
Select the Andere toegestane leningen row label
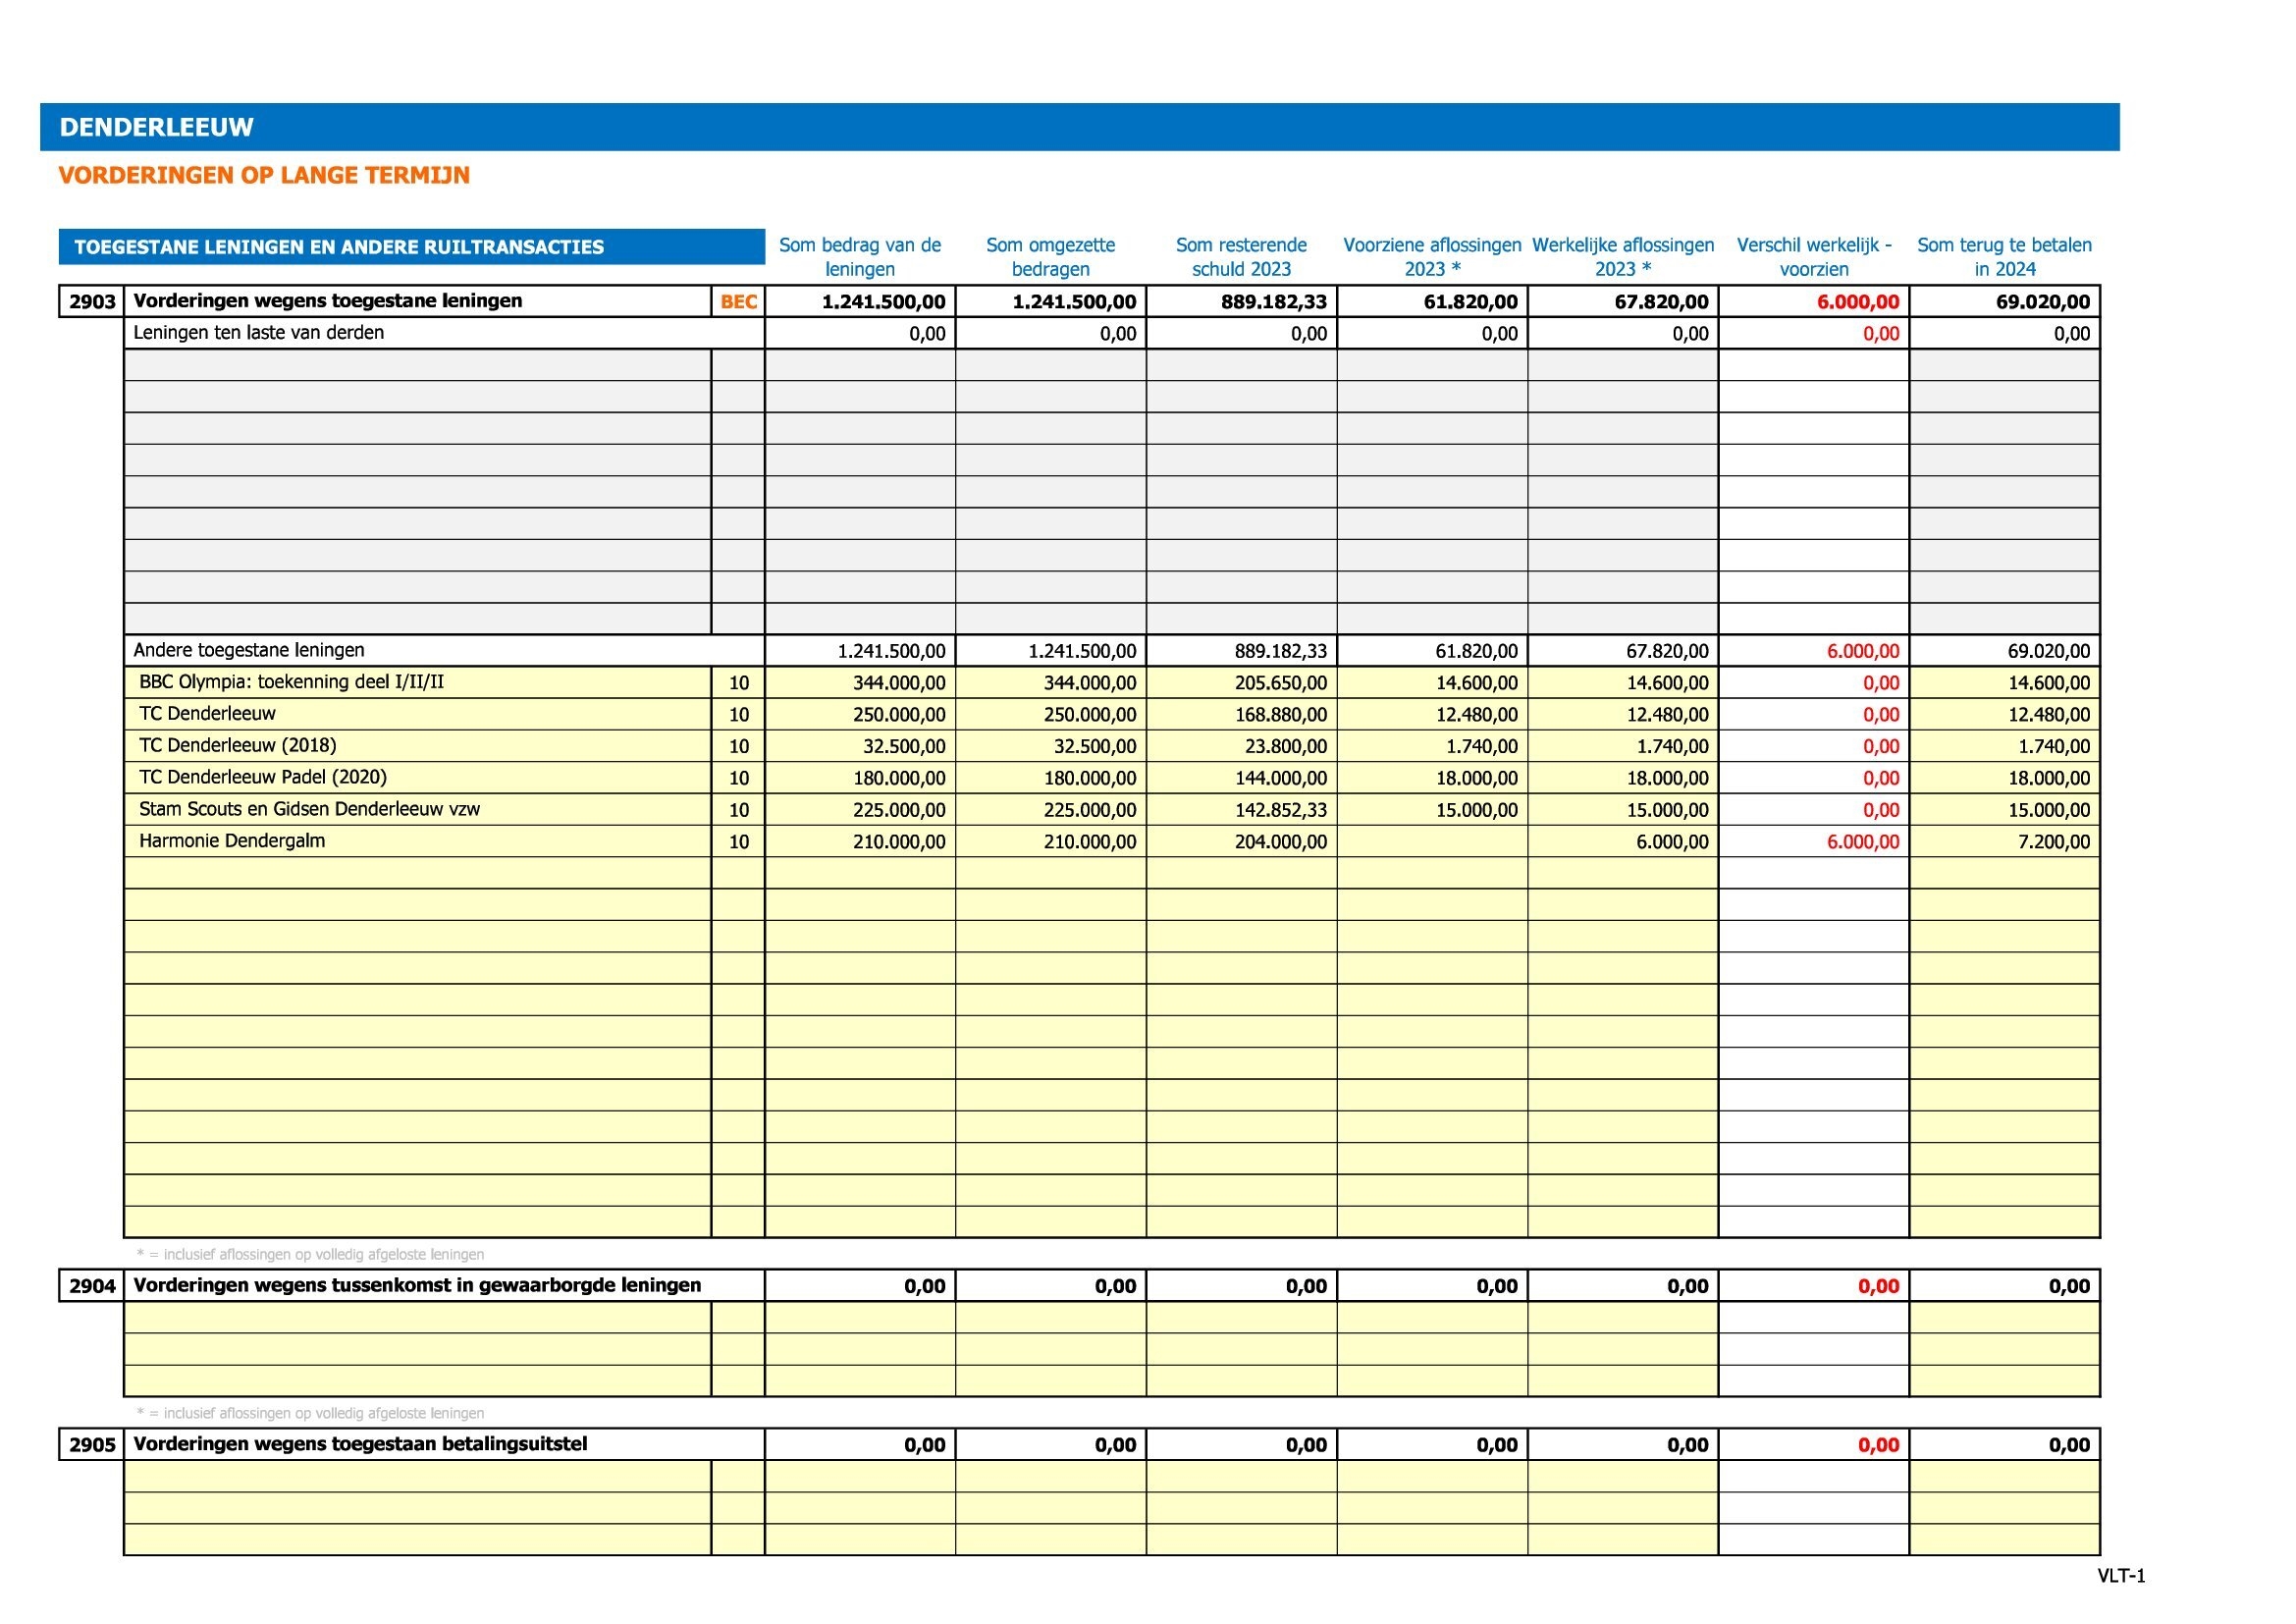coord(249,650)
